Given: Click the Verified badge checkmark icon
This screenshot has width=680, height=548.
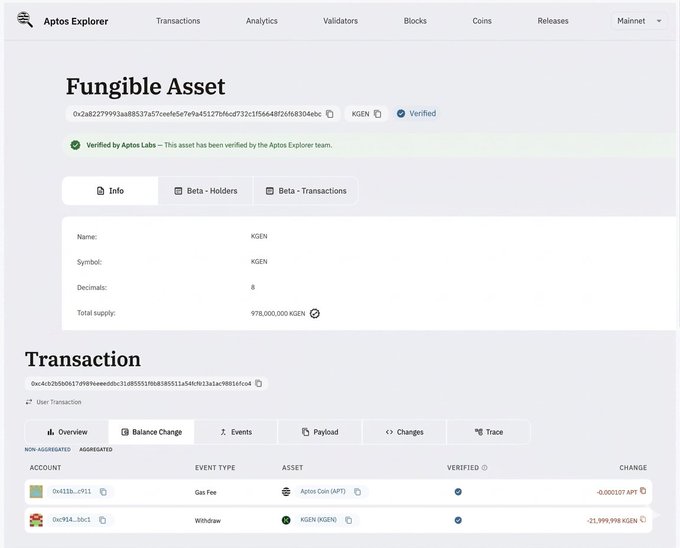Looking at the screenshot, I should [401, 114].
